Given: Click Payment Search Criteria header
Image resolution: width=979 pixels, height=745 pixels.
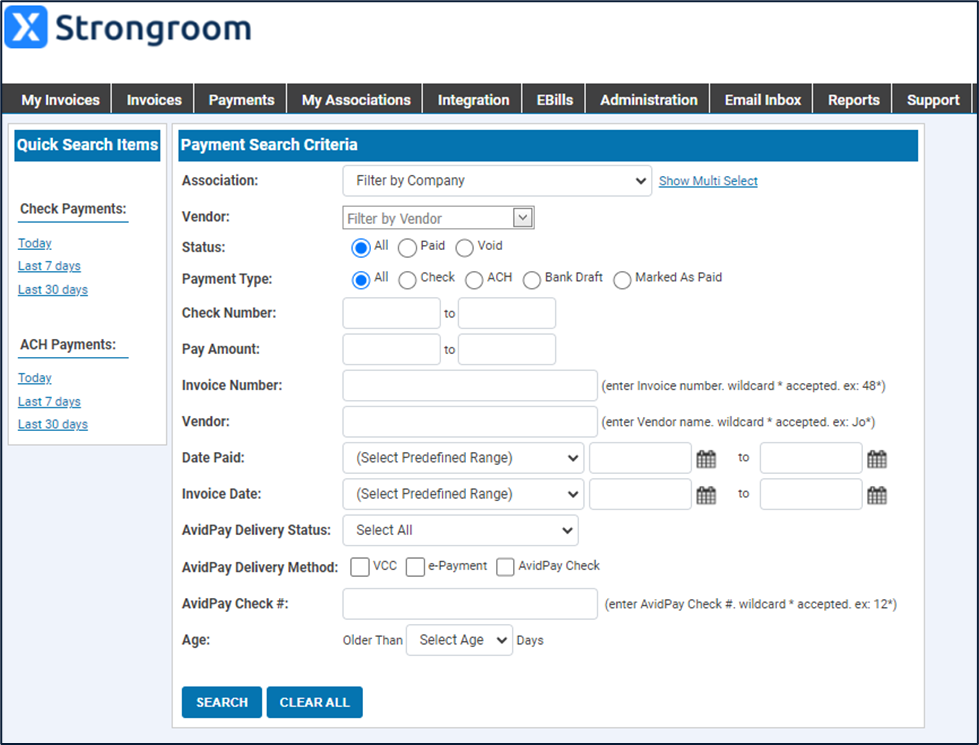Looking at the screenshot, I should [x=548, y=145].
